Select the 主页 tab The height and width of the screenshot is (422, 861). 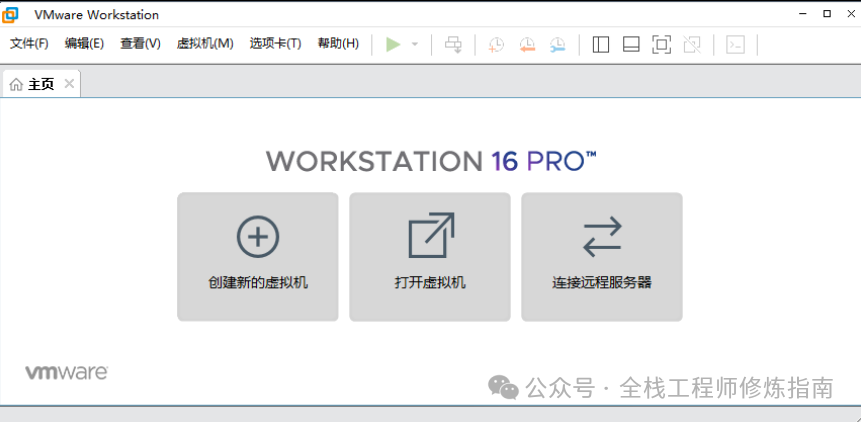click(41, 84)
